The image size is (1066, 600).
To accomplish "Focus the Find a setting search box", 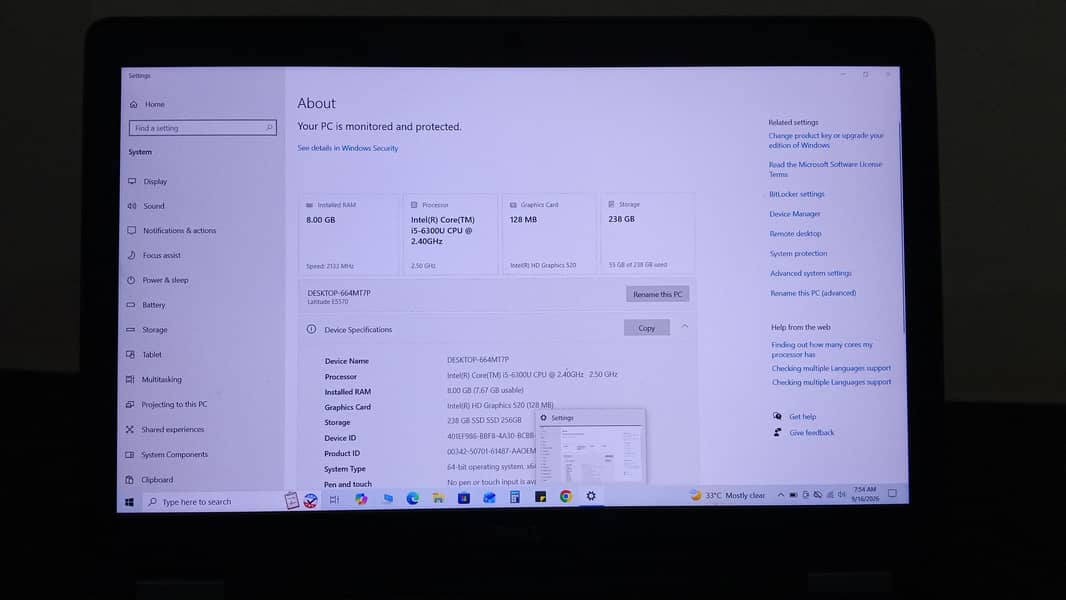I will click(x=203, y=128).
